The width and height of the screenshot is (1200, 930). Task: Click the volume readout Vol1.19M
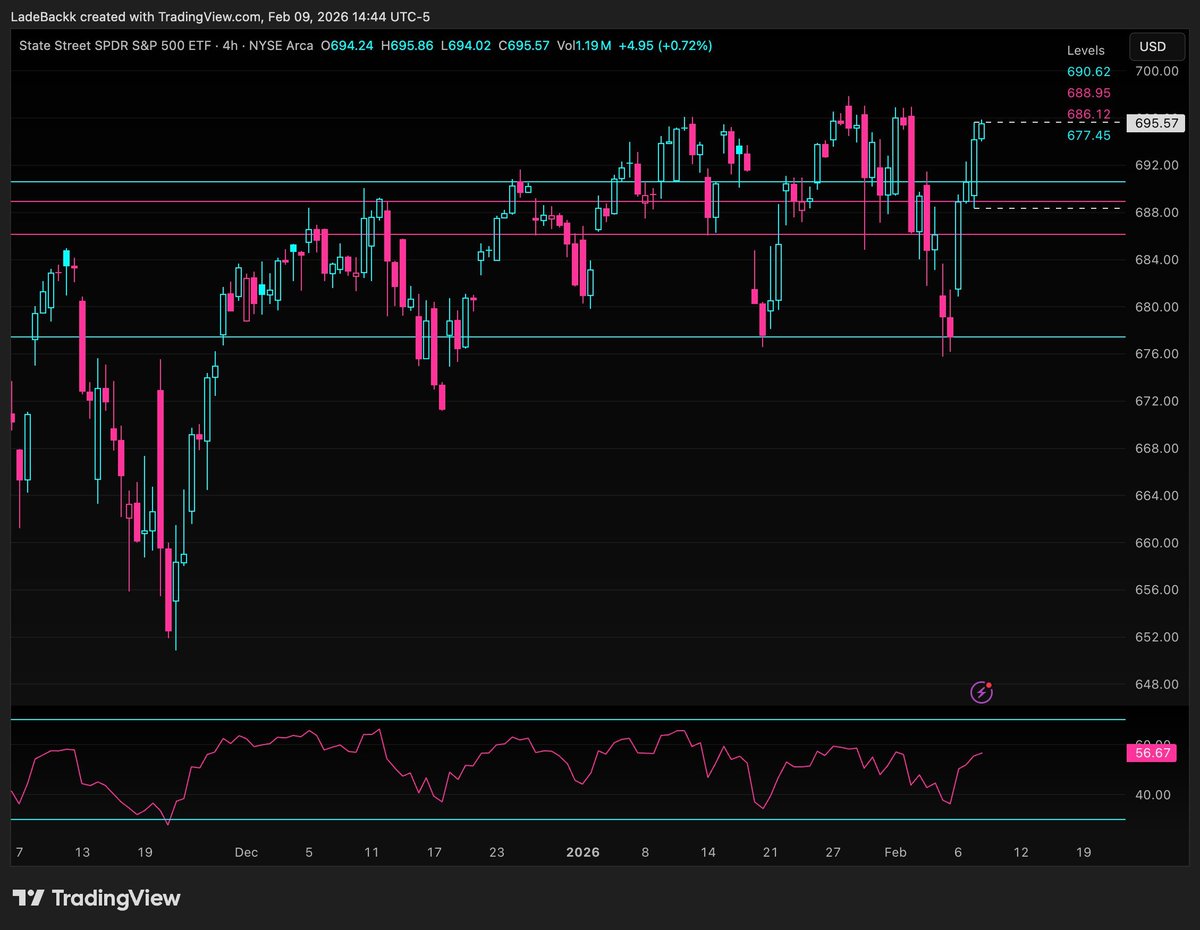click(x=584, y=45)
